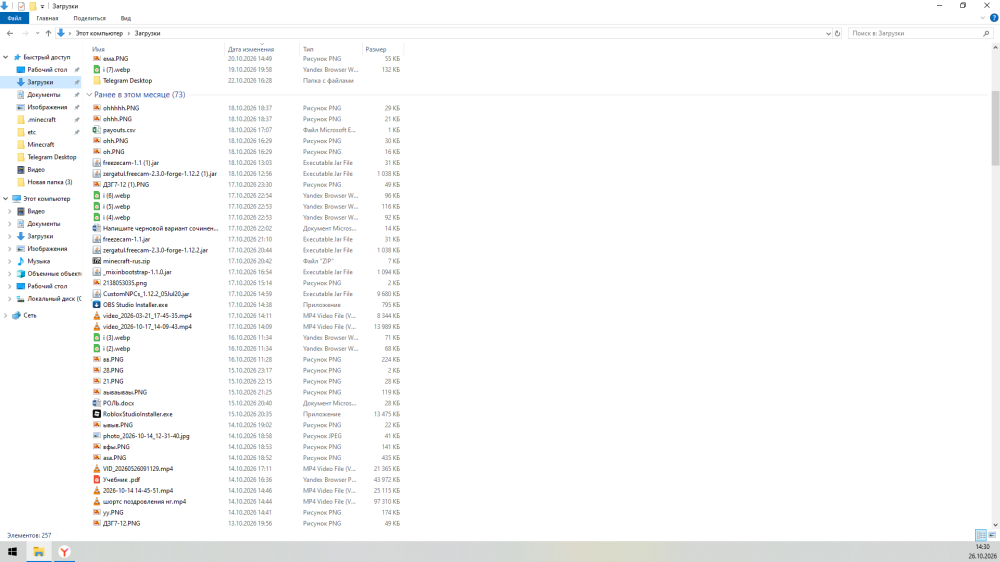Select the file _mixinbootstrap-1.1.0.jar
The width and height of the screenshot is (1000, 562).
(x=137, y=272)
